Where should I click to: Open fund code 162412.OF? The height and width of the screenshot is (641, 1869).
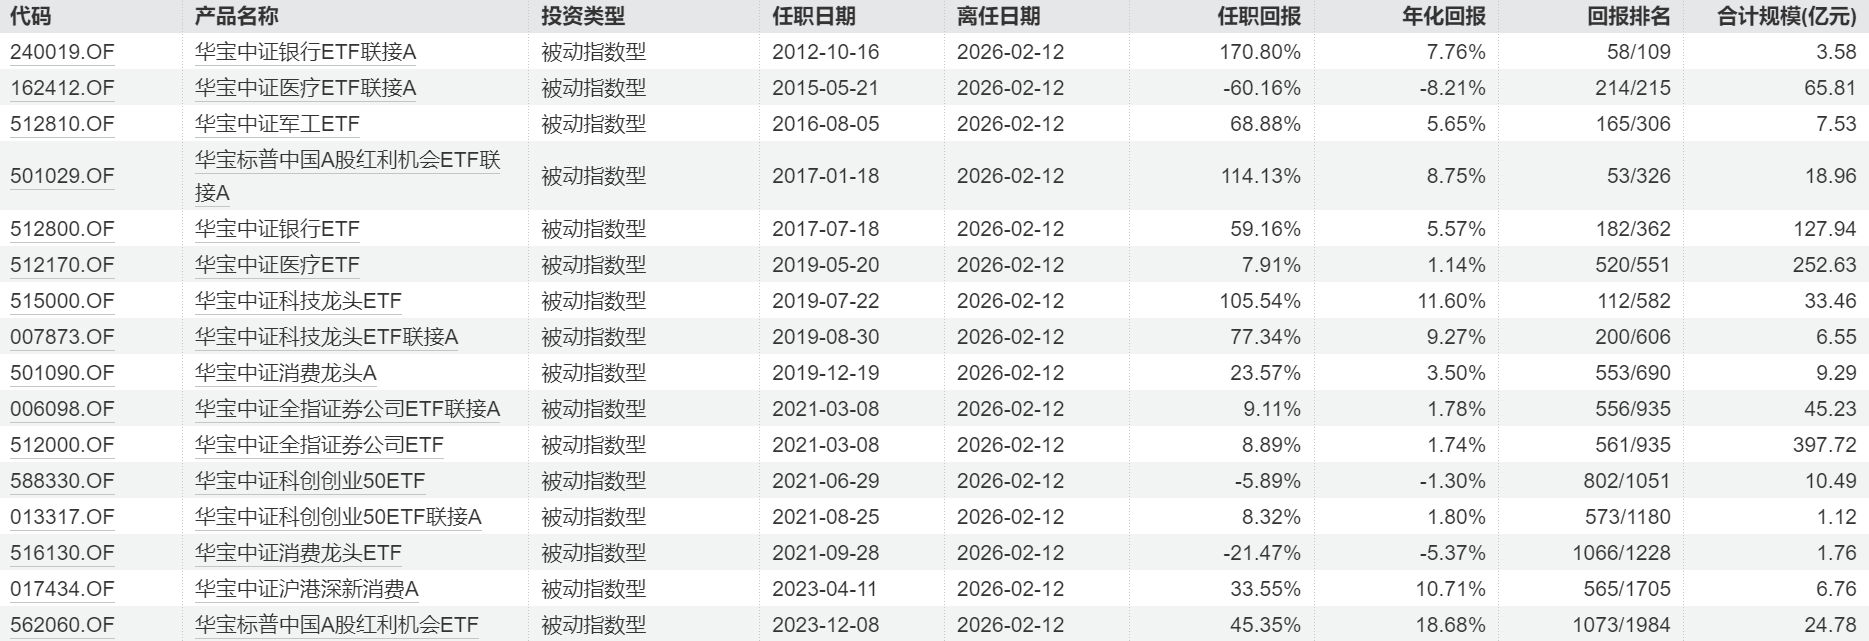tap(62, 88)
